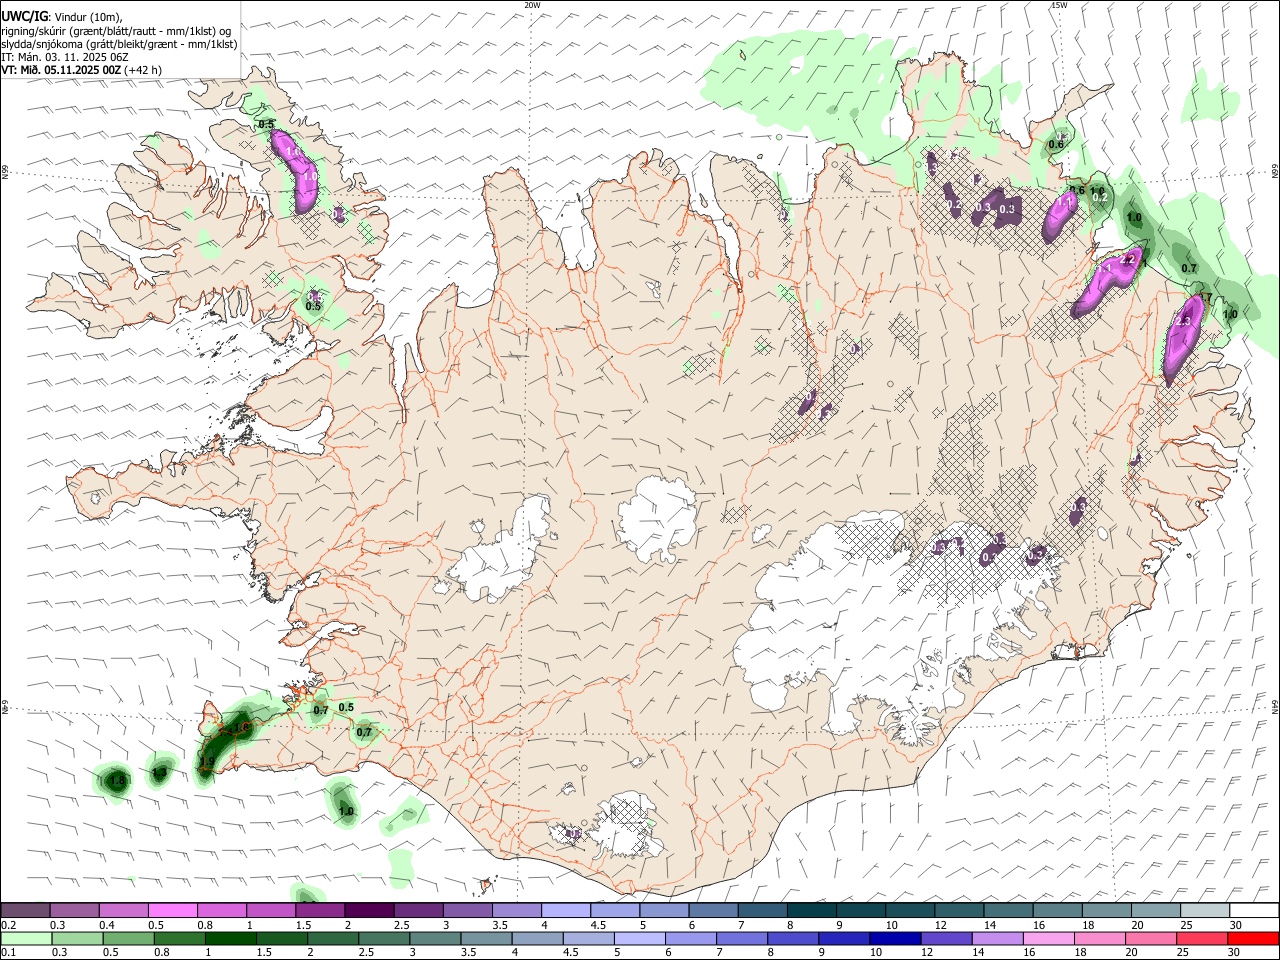Click the palest green 0.1–0.3 rain swatch
This screenshot has height=960, width=1280.
click(x=26, y=938)
